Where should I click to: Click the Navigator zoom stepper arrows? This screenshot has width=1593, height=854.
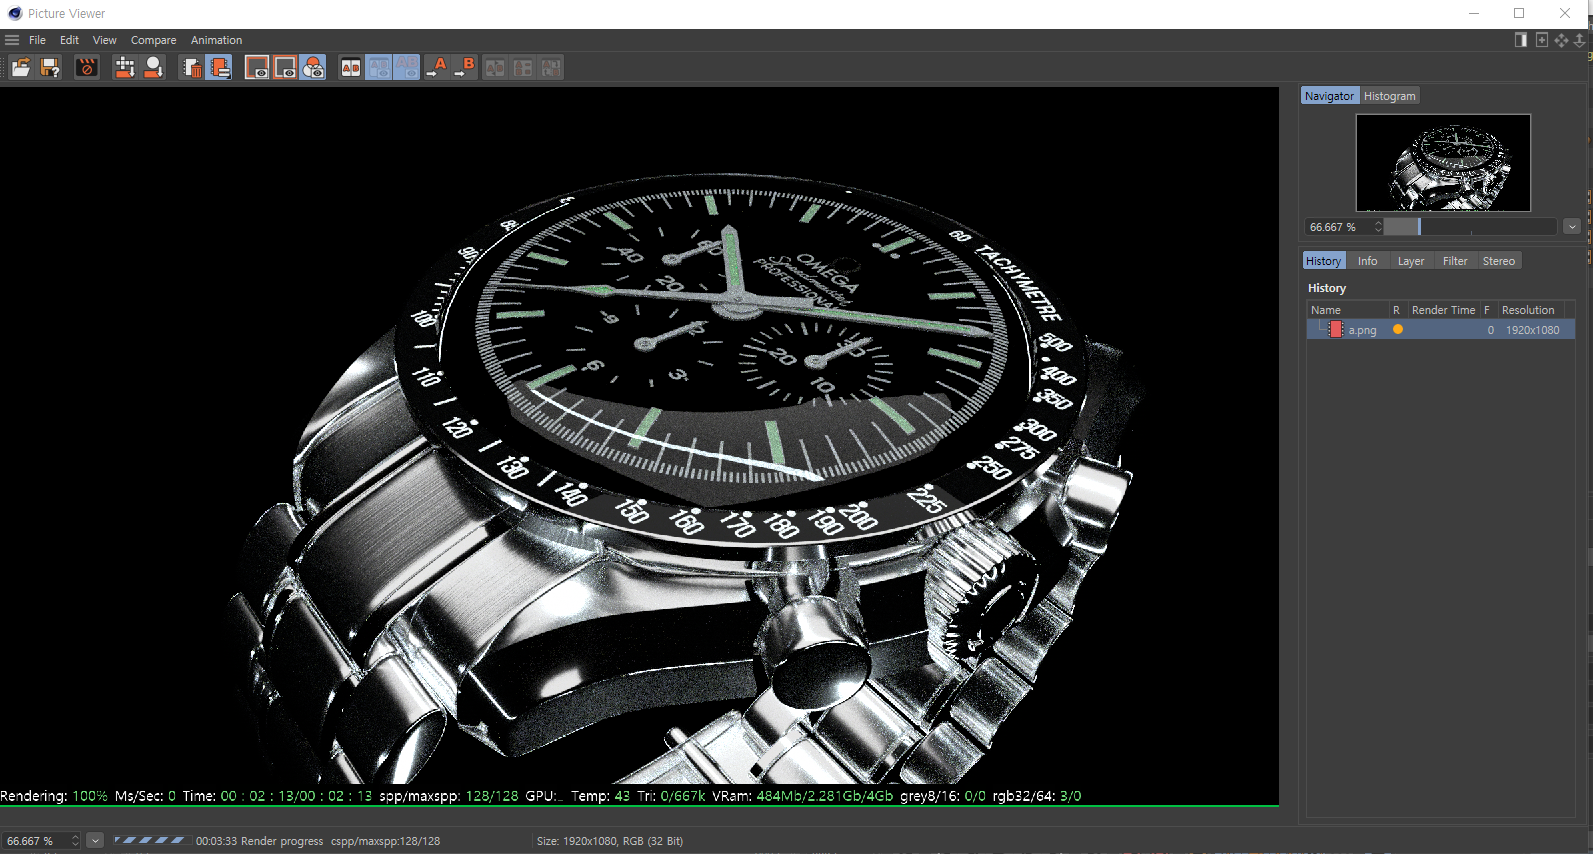[1378, 227]
